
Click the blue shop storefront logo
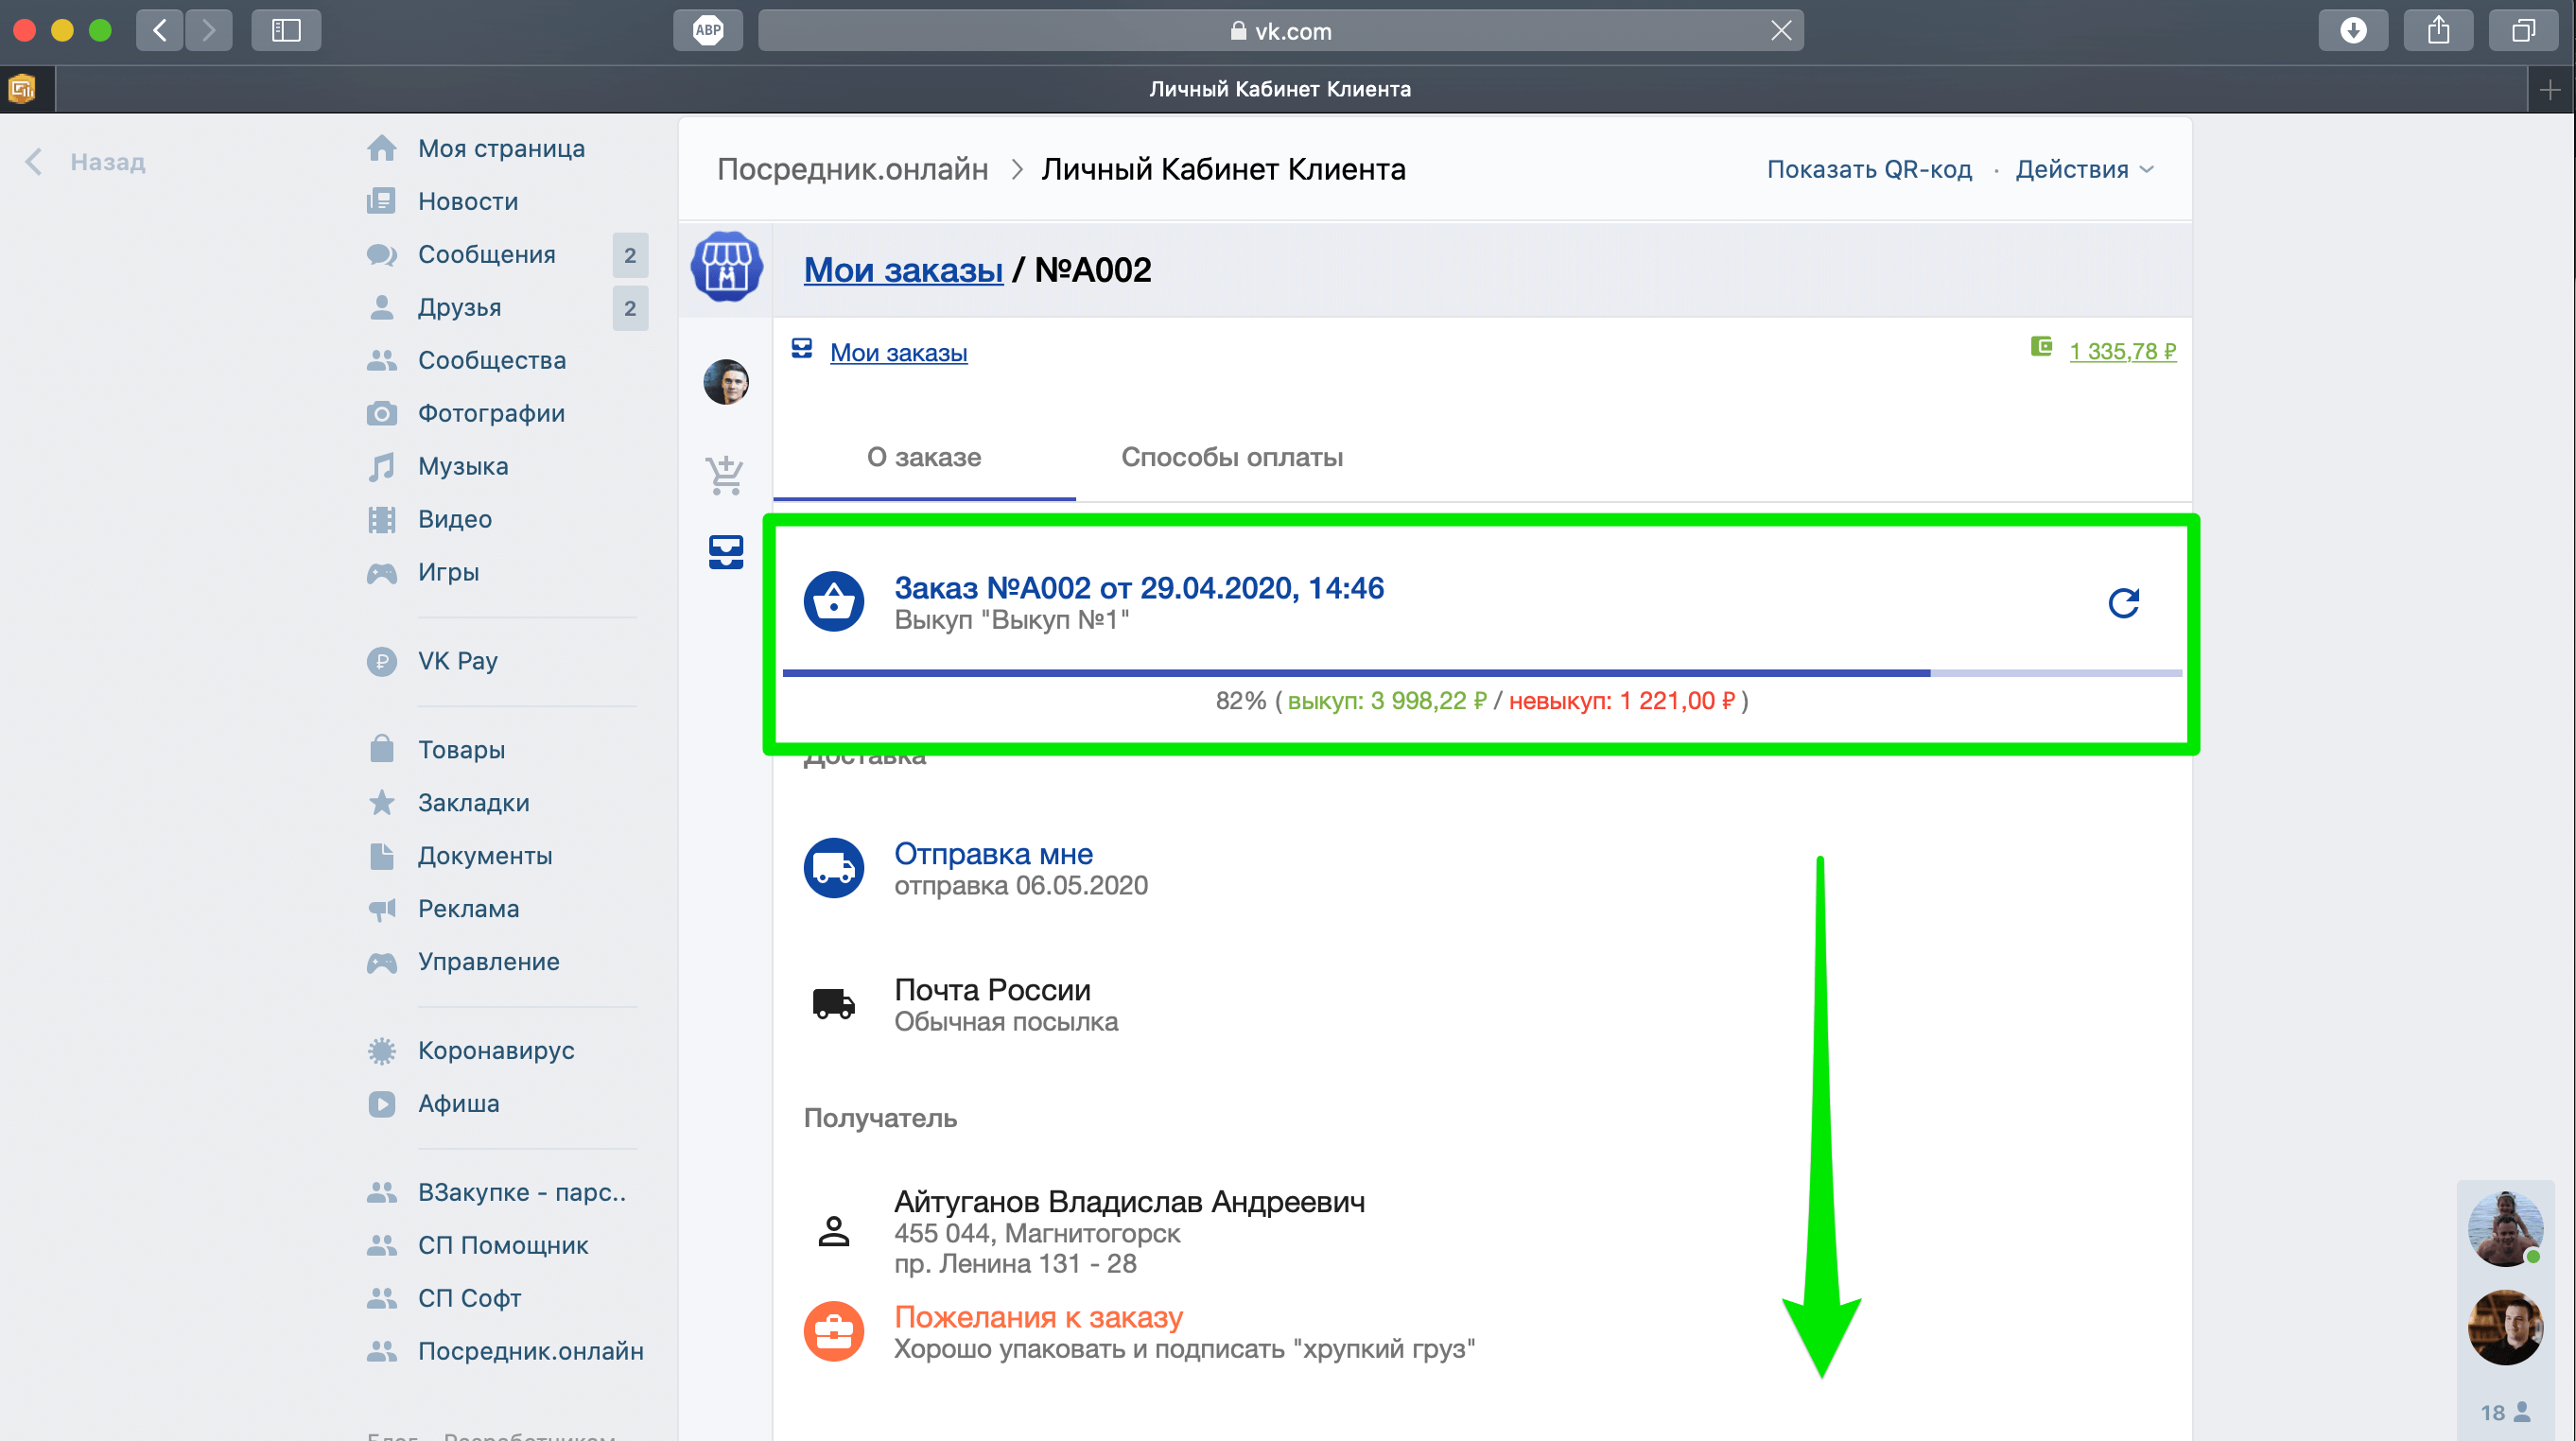point(727,268)
